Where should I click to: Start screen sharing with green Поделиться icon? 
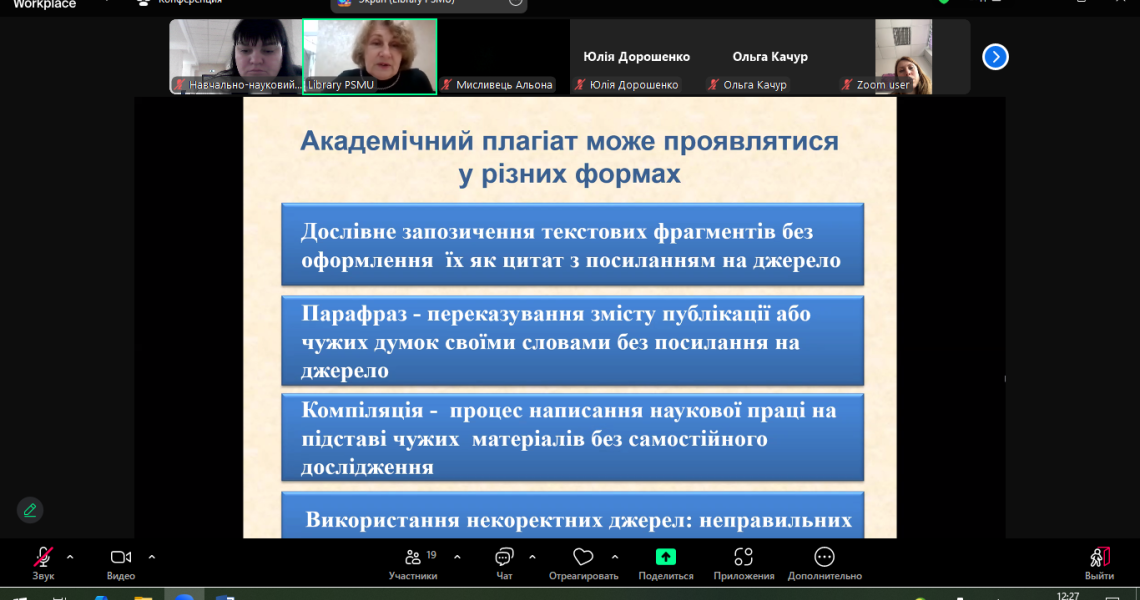665,557
